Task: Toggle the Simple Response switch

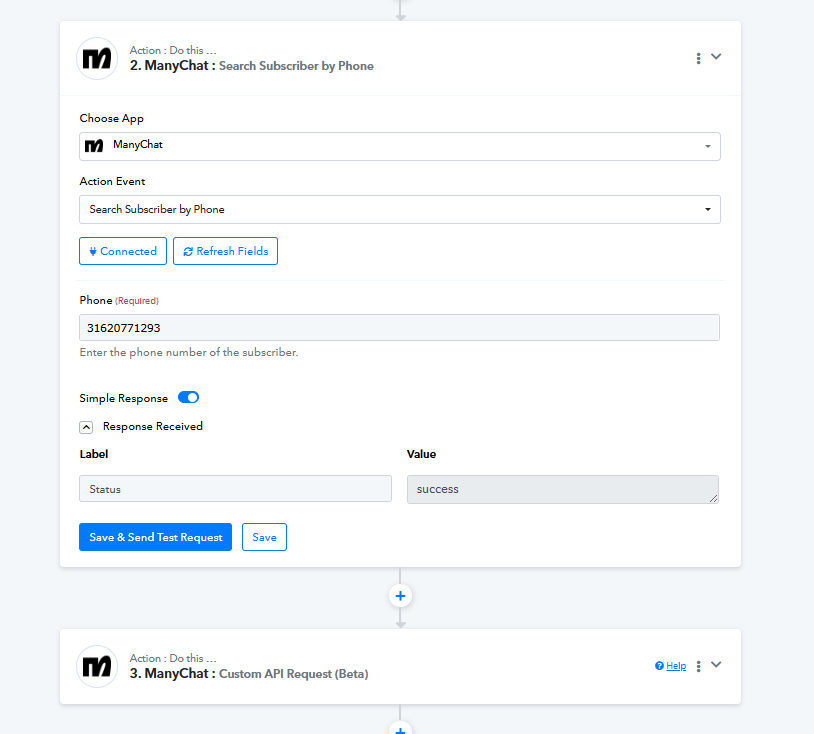Action: 188,398
